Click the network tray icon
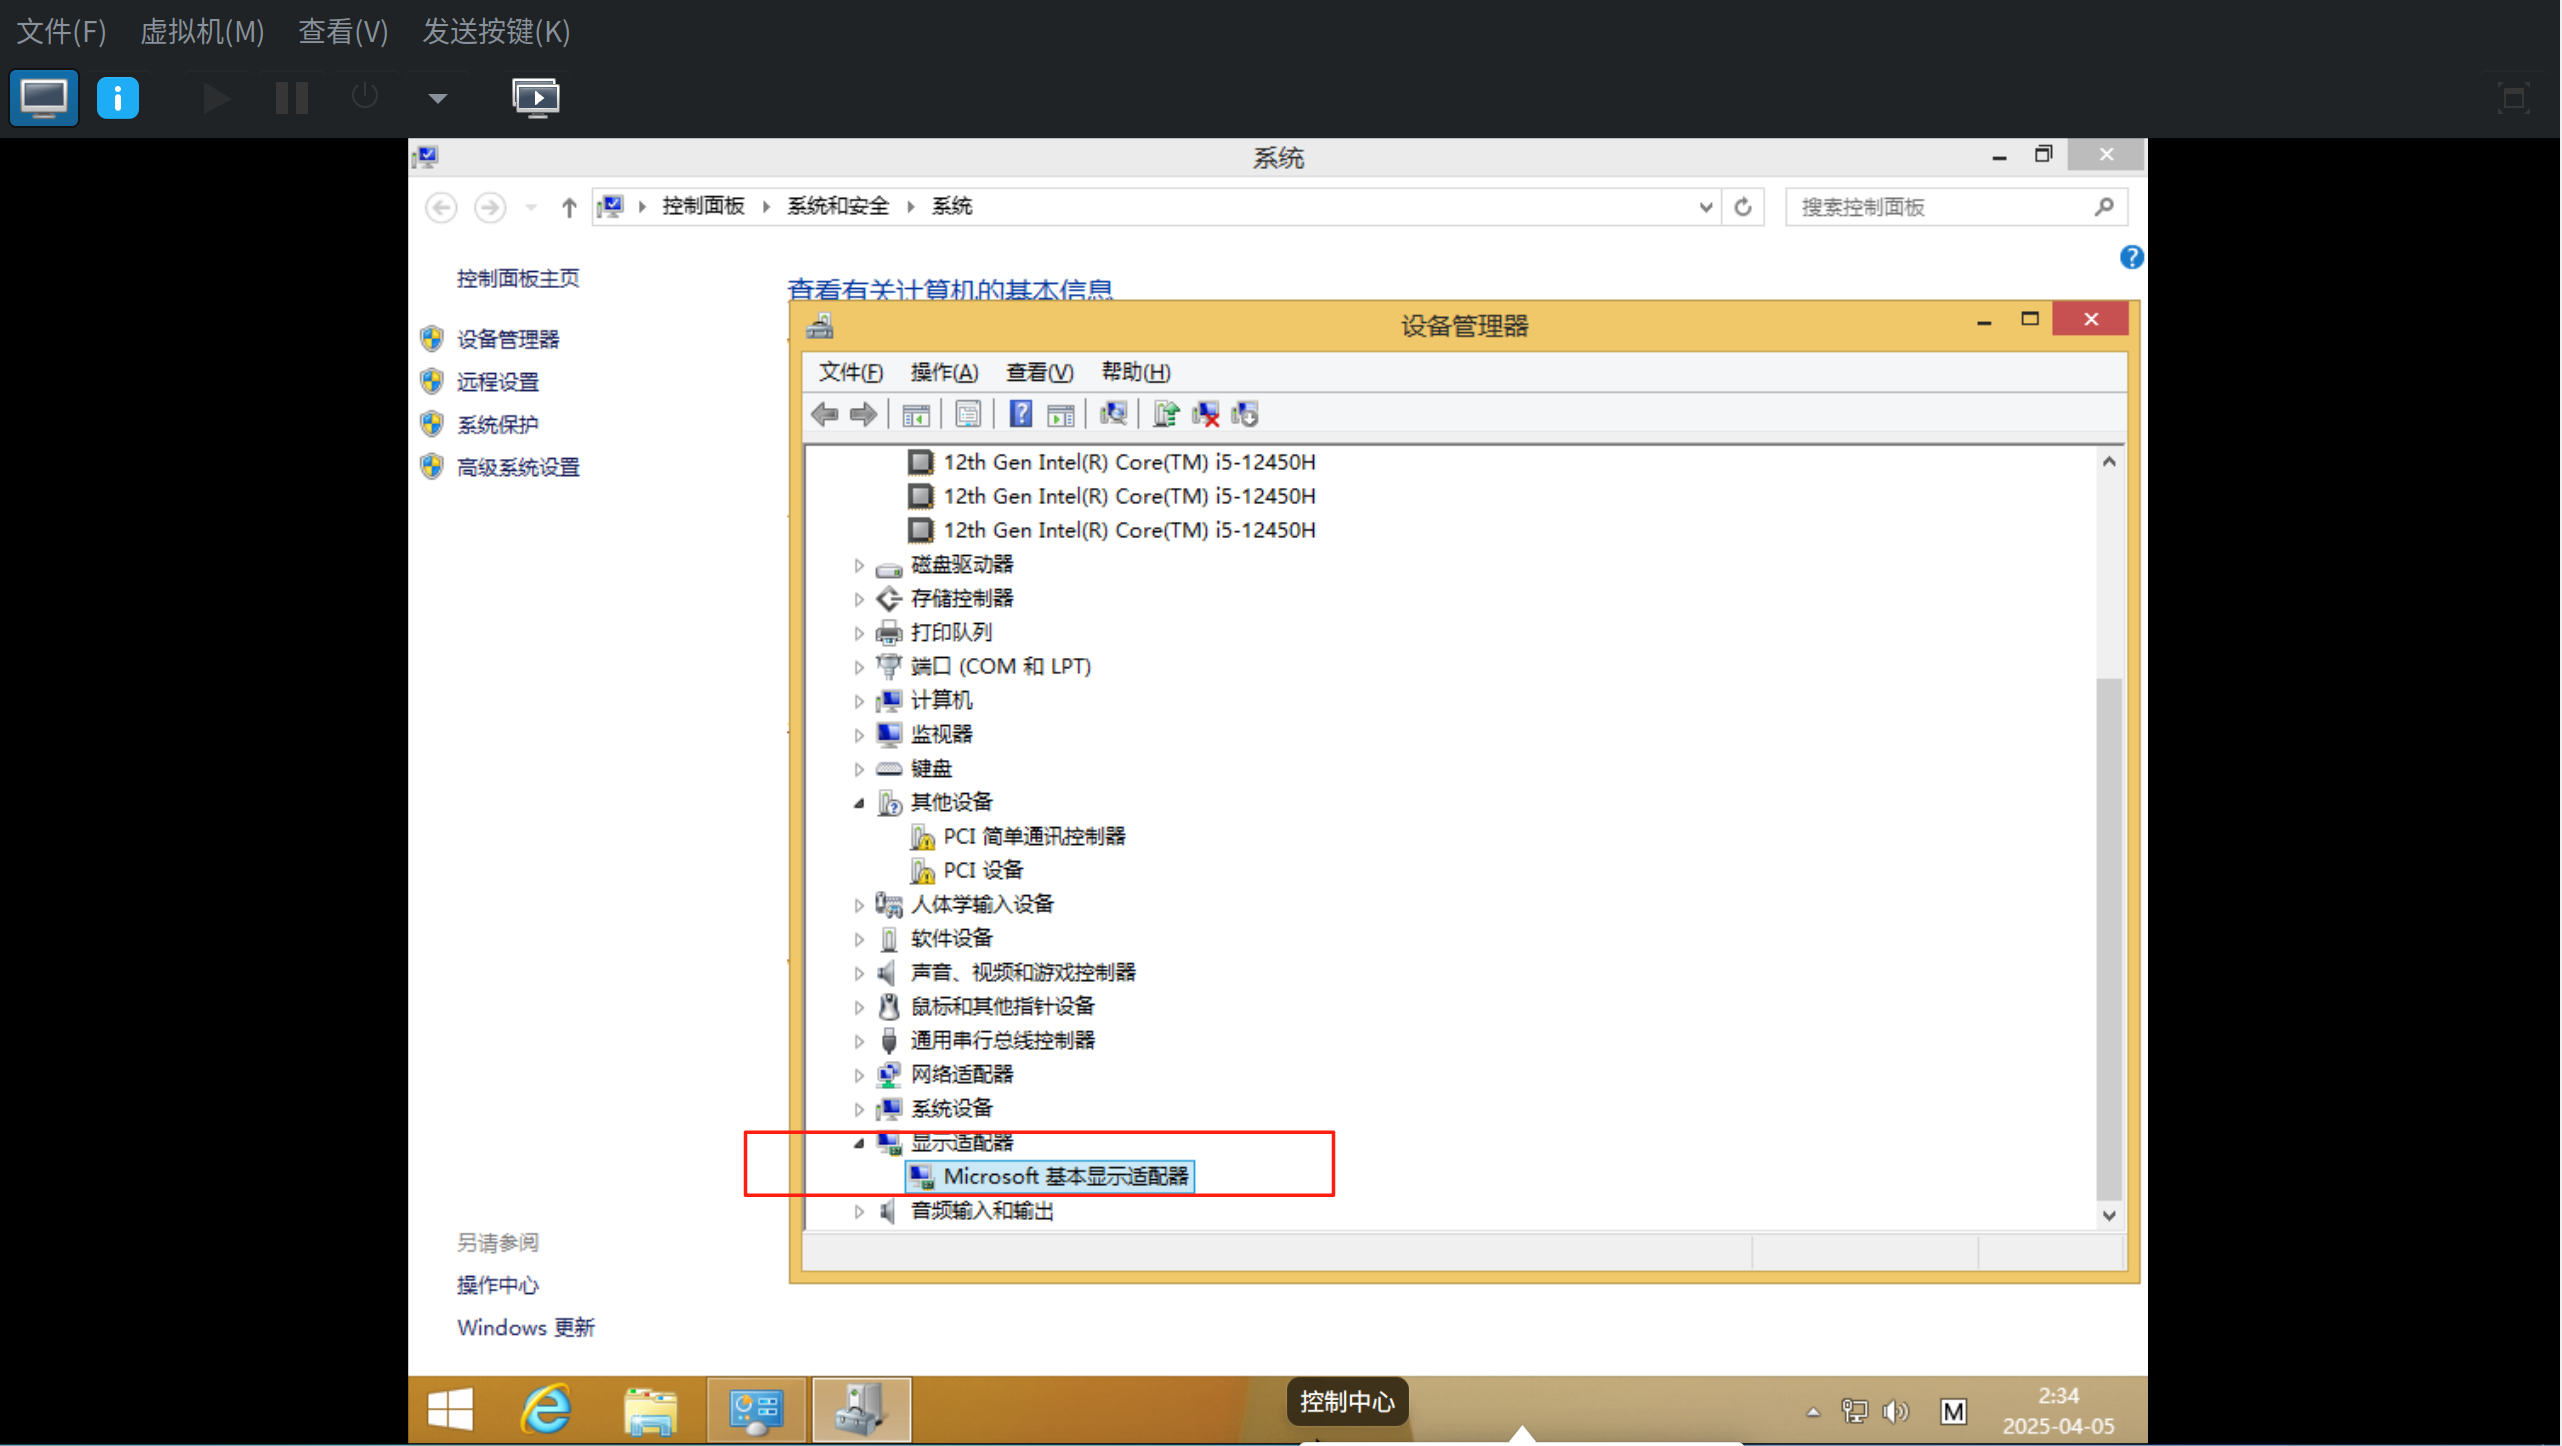This screenshot has width=2562, height=1446. [x=1855, y=1411]
